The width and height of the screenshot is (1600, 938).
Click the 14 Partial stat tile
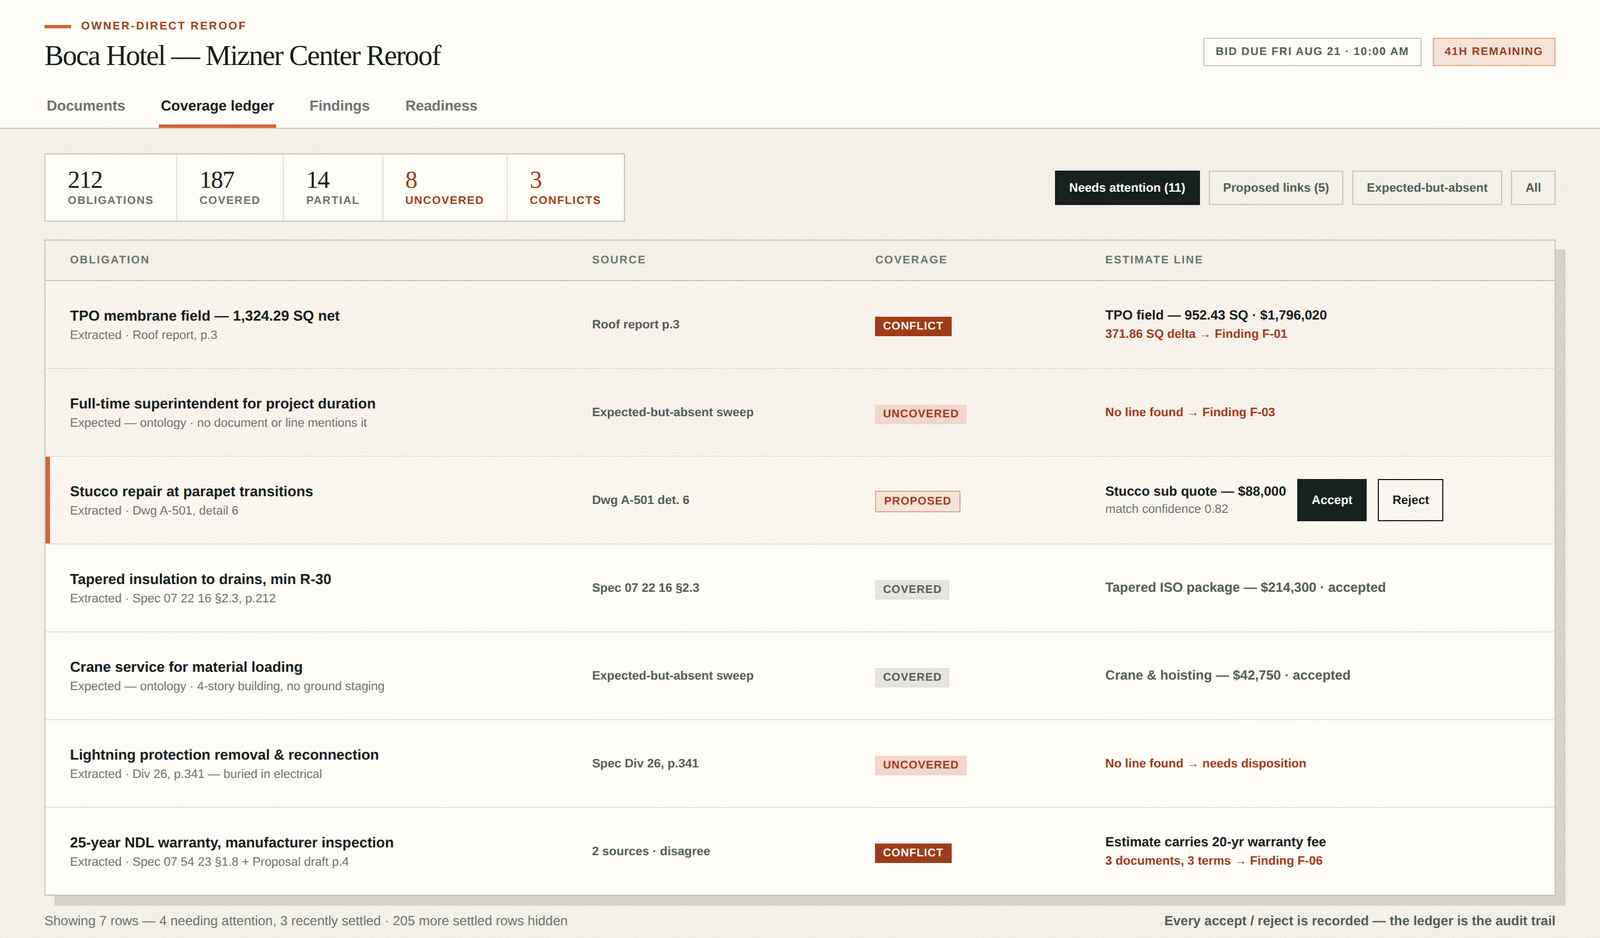click(x=333, y=187)
